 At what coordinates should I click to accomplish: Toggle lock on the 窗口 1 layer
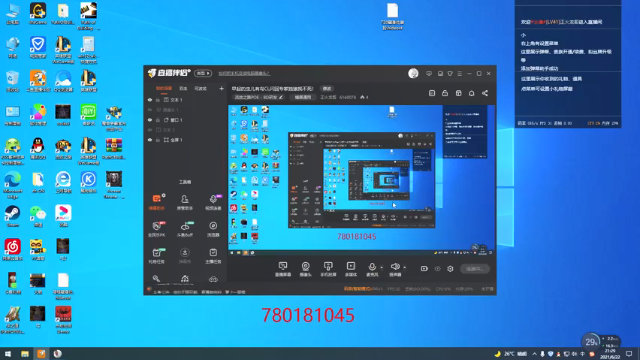tap(158, 120)
